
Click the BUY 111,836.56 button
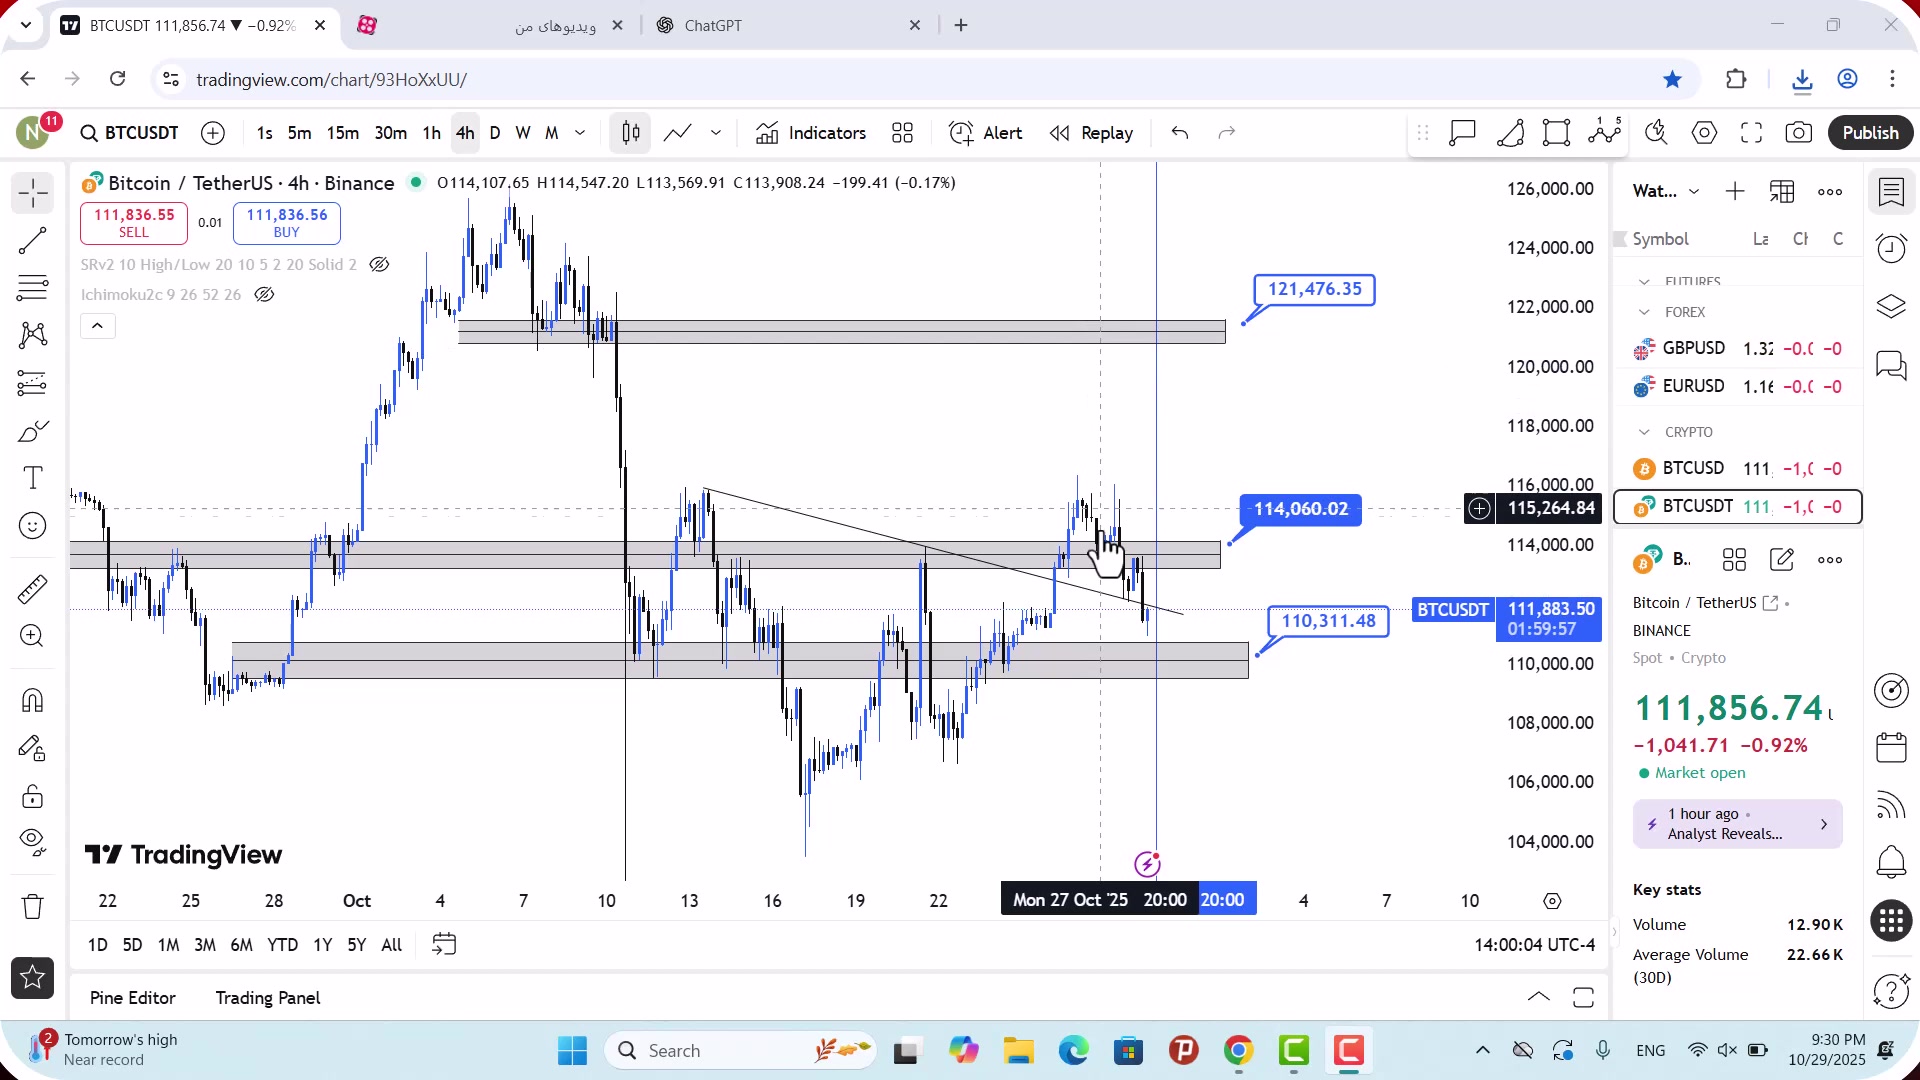tap(287, 223)
